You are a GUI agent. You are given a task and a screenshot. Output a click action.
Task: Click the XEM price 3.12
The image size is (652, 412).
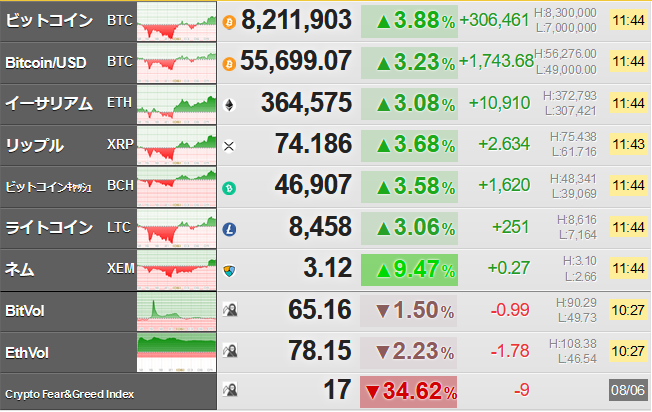[328, 267]
